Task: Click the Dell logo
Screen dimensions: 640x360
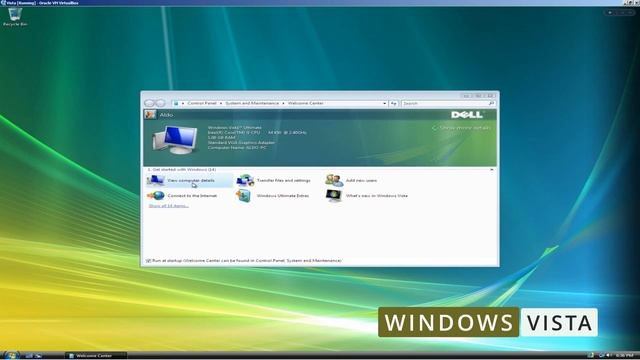Action: 467,115
